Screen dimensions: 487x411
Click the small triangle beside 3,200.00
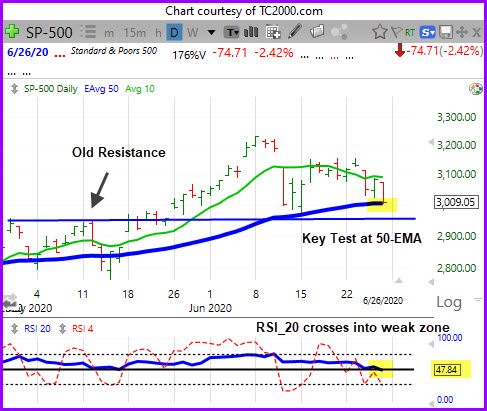431,143
